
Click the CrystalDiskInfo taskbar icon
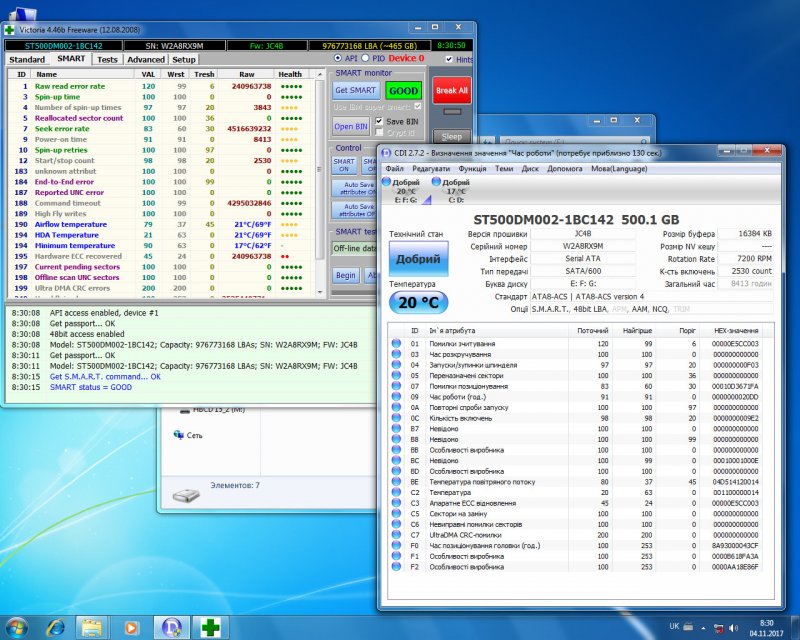tap(171, 626)
